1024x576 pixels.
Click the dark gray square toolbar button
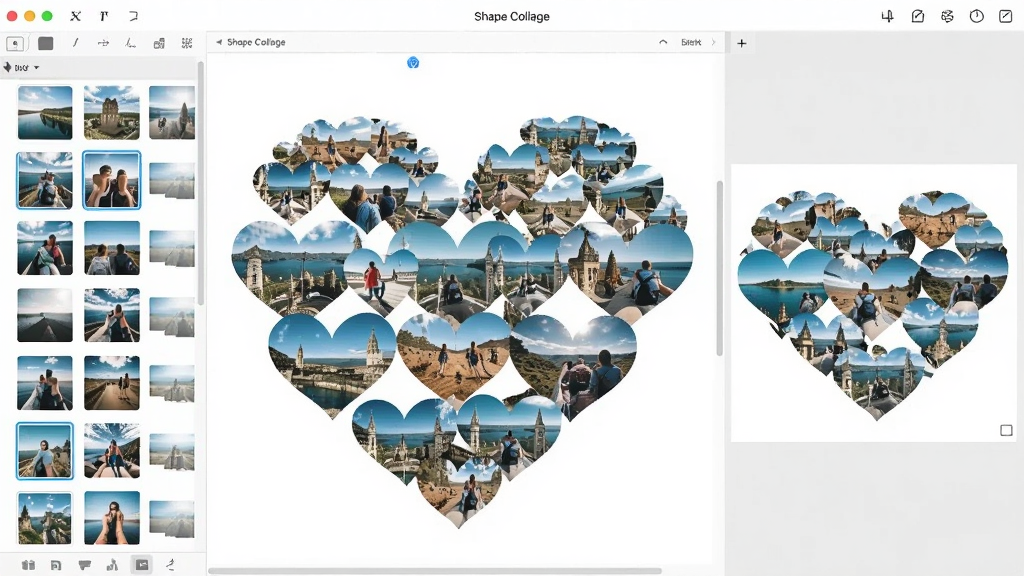[46, 43]
